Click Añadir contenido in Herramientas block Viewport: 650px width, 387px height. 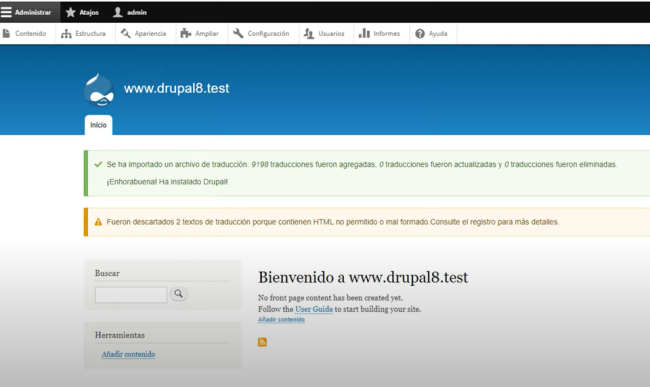coord(129,354)
